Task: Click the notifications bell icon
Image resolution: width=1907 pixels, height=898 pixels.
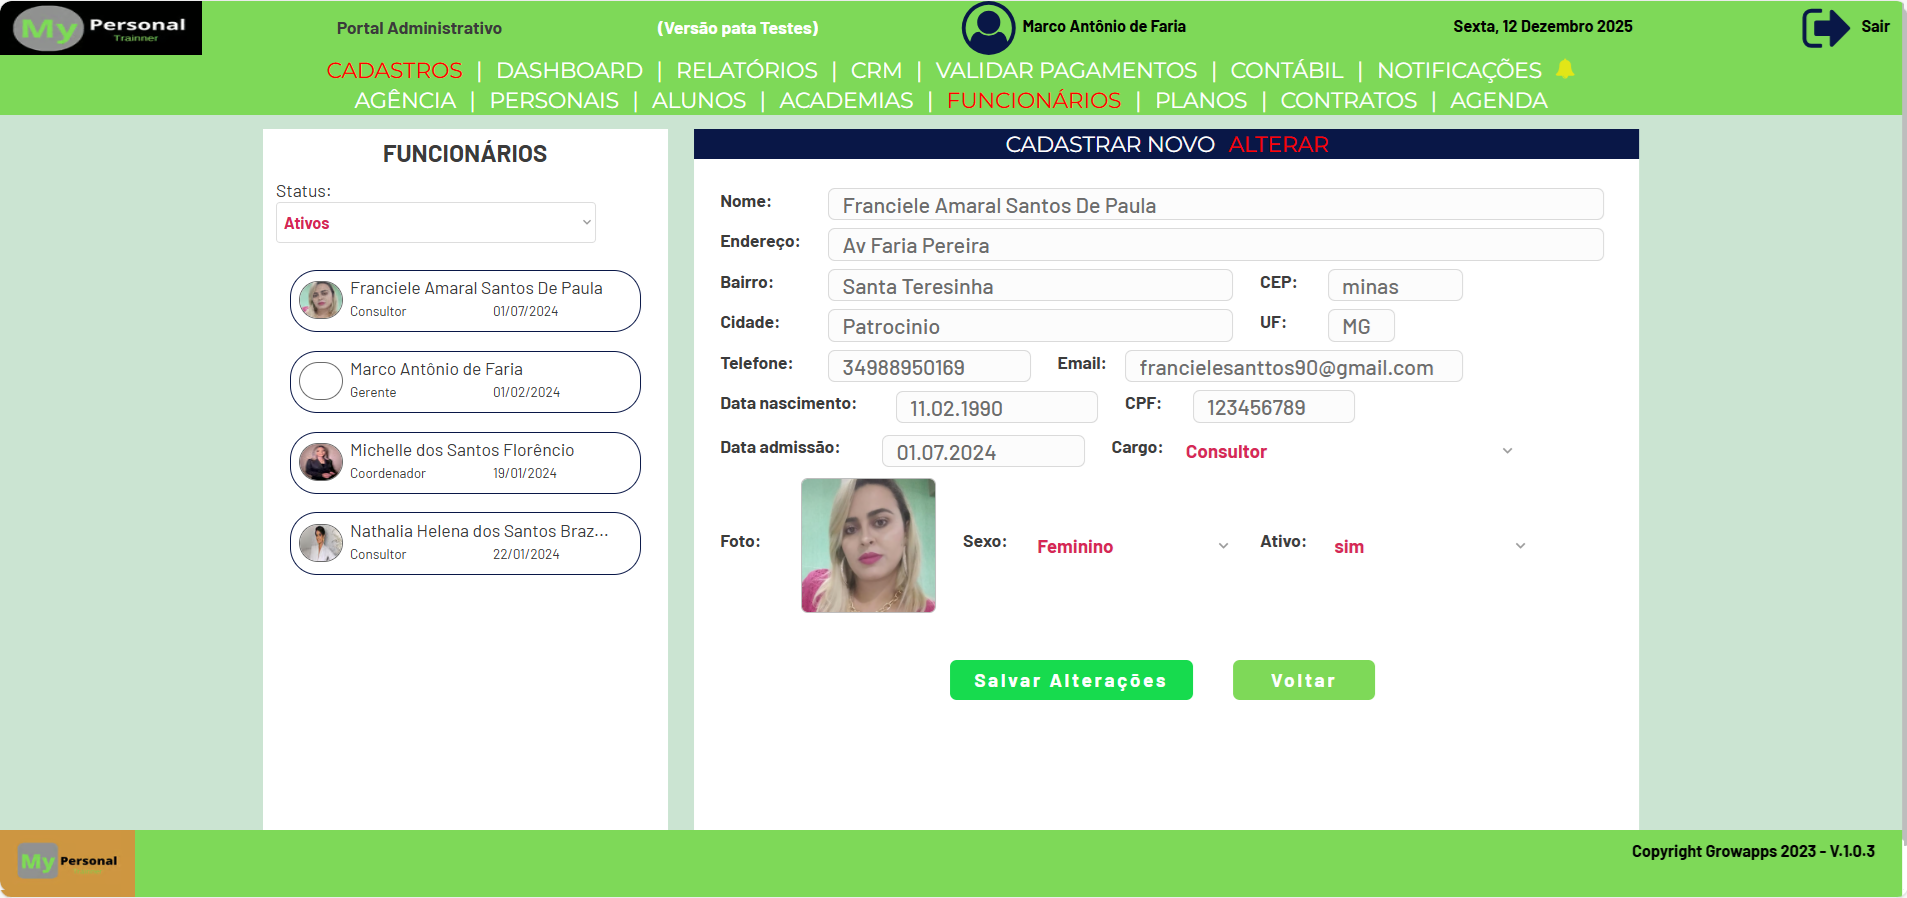Action: coord(1565,69)
